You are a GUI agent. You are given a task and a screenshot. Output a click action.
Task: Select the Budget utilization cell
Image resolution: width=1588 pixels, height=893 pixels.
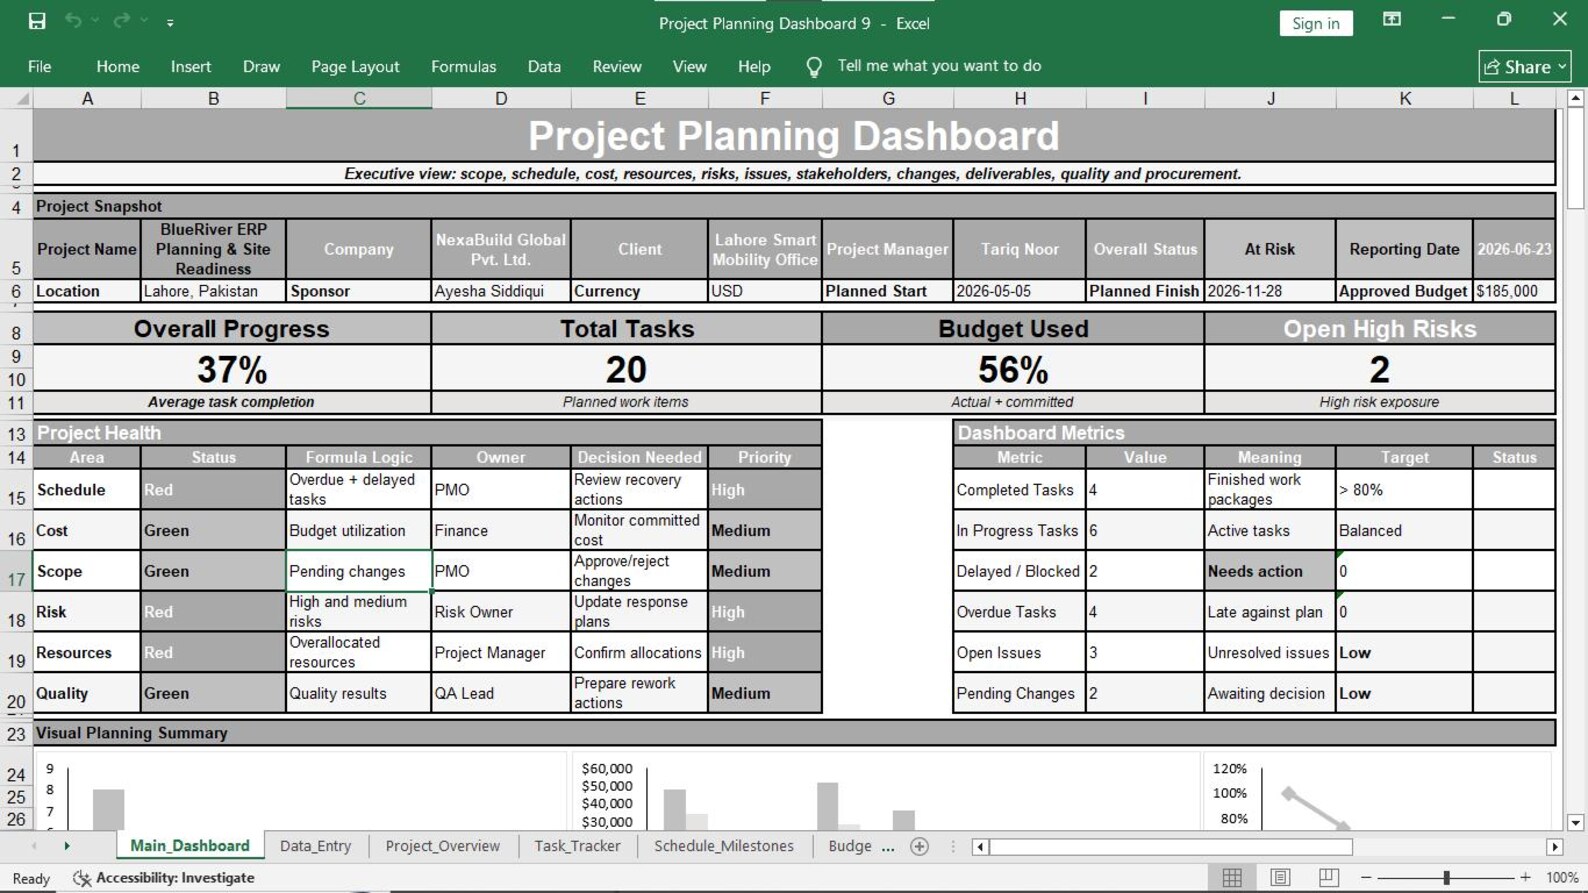tap(359, 530)
